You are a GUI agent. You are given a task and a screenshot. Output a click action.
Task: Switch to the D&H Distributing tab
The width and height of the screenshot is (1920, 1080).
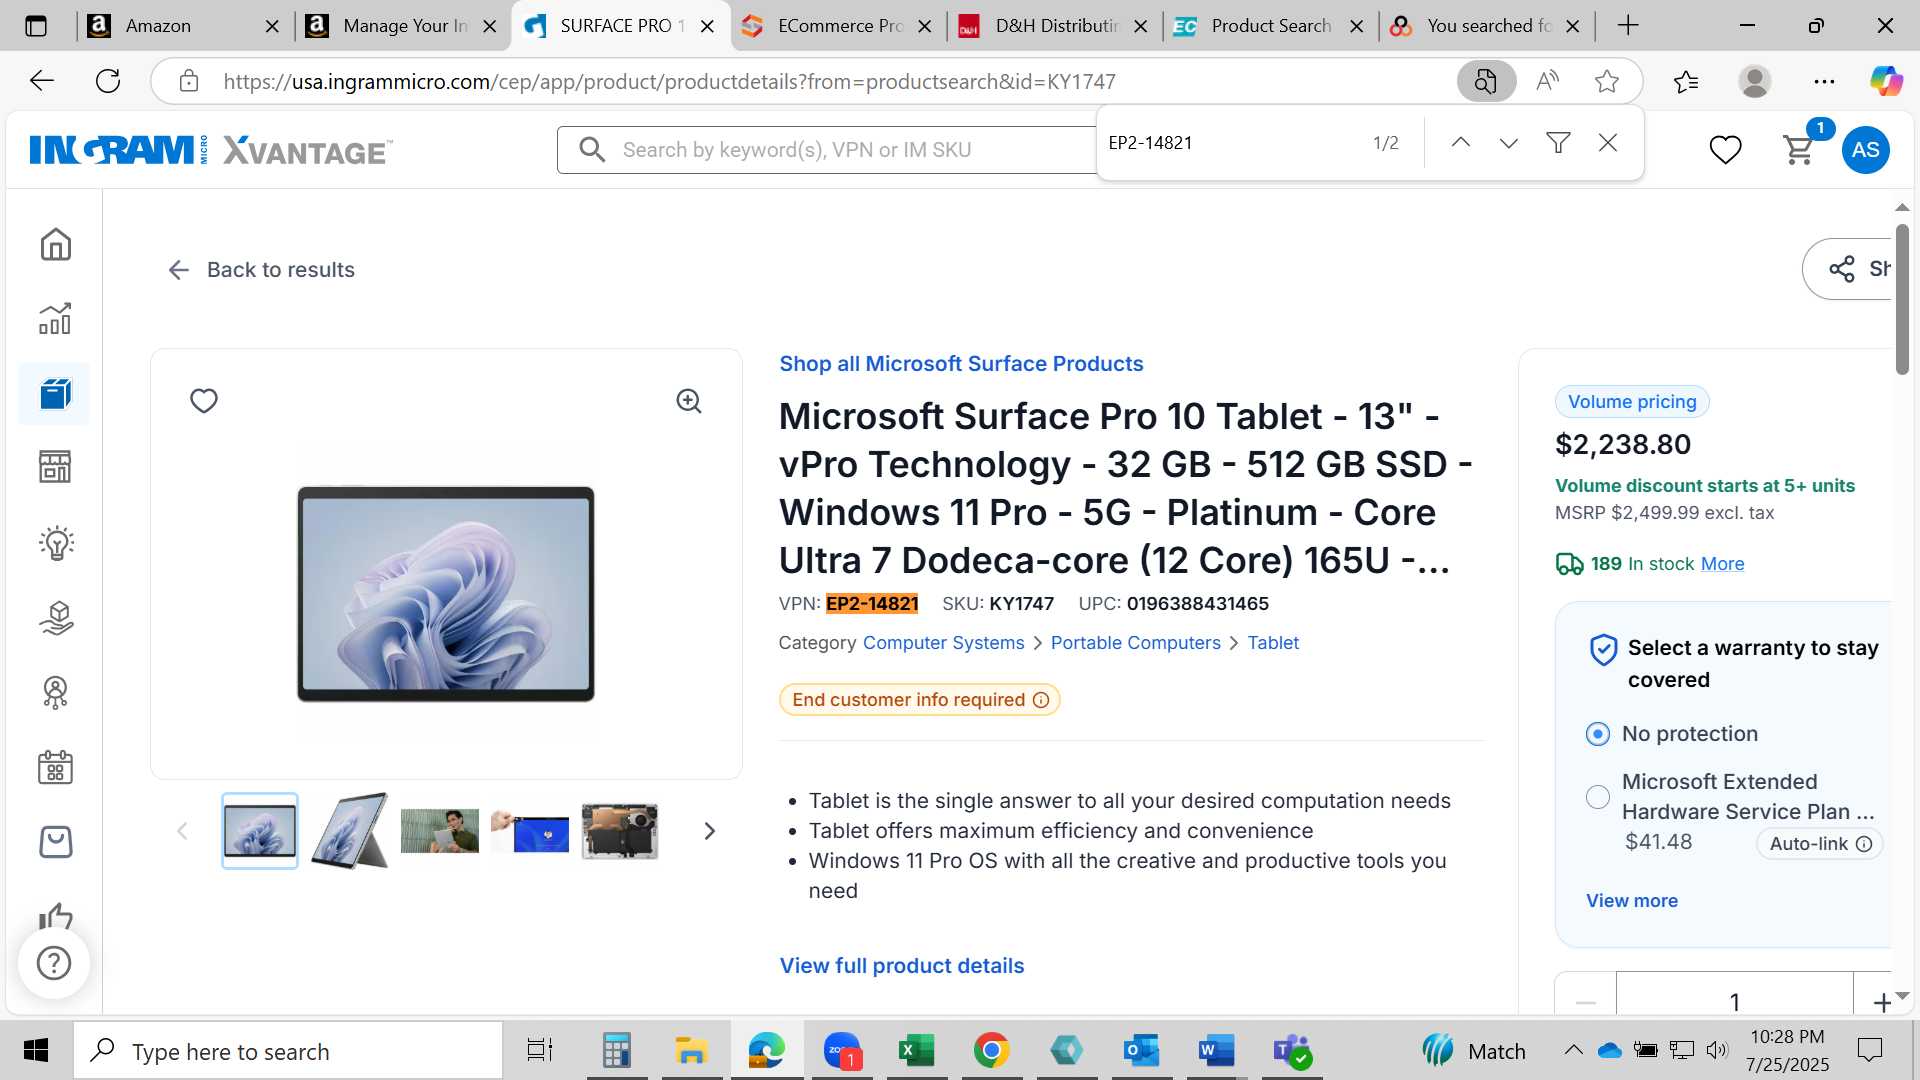click(x=1055, y=26)
